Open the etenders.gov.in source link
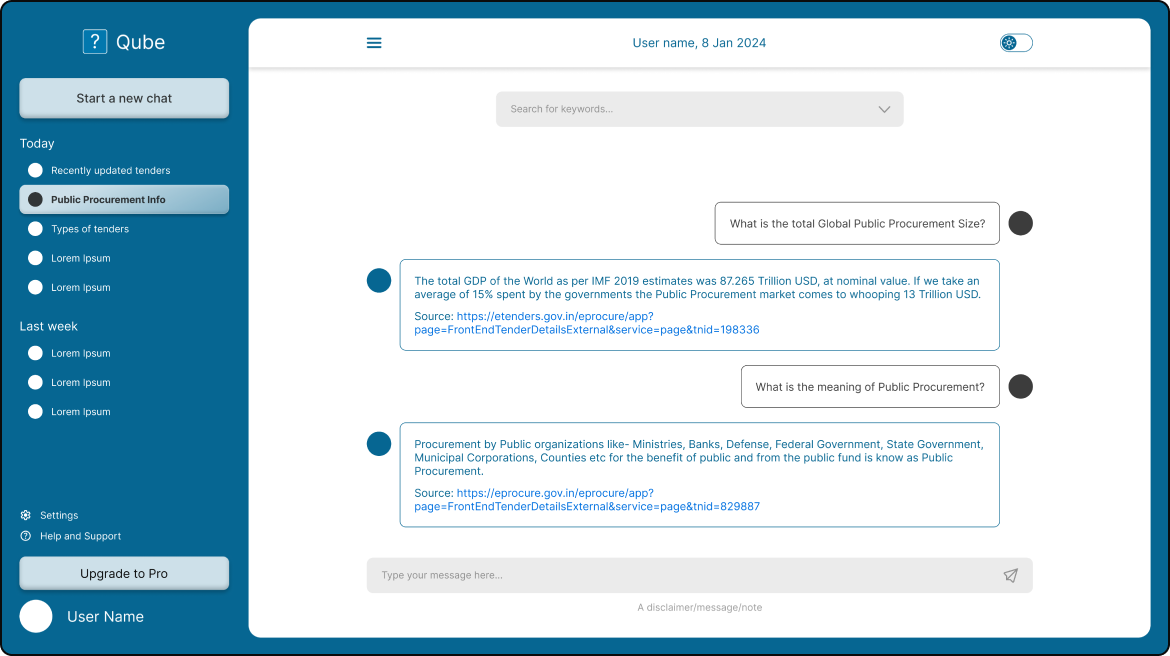 586,323
